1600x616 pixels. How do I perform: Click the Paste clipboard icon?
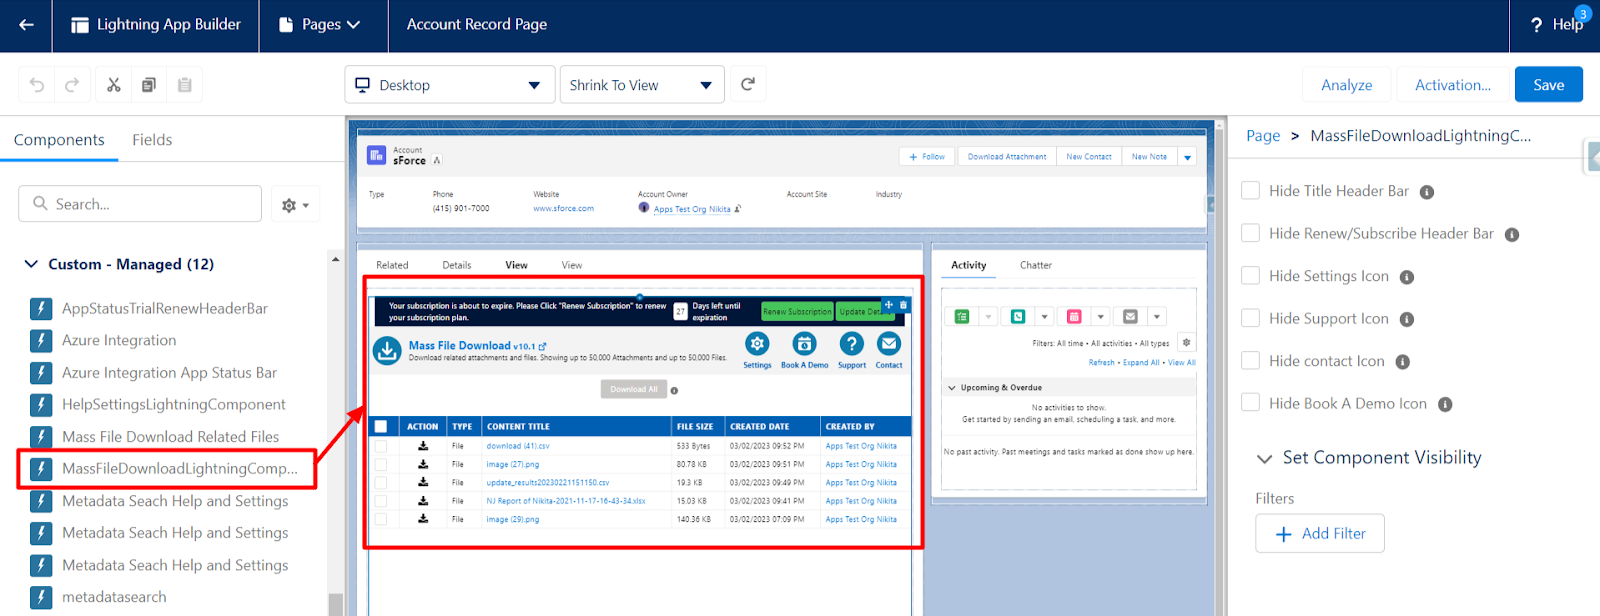[185, 85]
